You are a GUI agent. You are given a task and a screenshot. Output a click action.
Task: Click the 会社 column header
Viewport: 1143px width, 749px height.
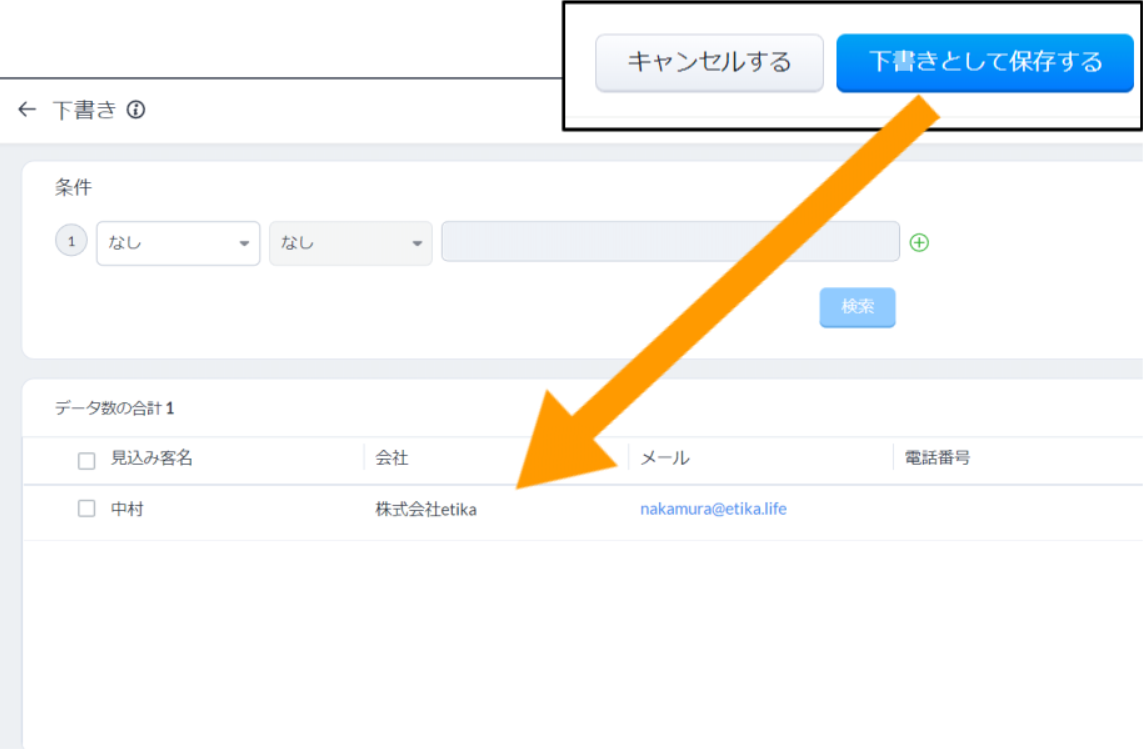(391, 458)
